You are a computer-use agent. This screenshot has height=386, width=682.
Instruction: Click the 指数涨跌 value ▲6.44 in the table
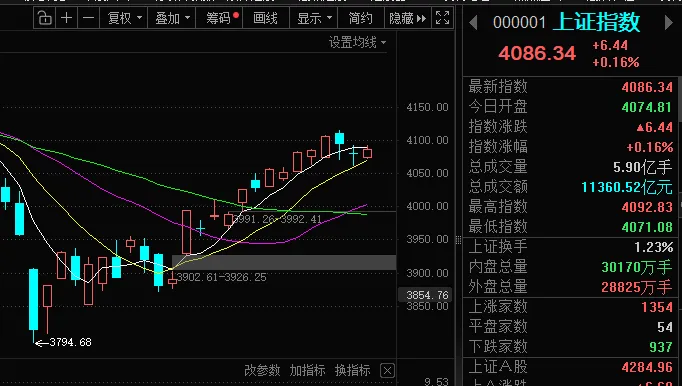(x=655, y=127)
